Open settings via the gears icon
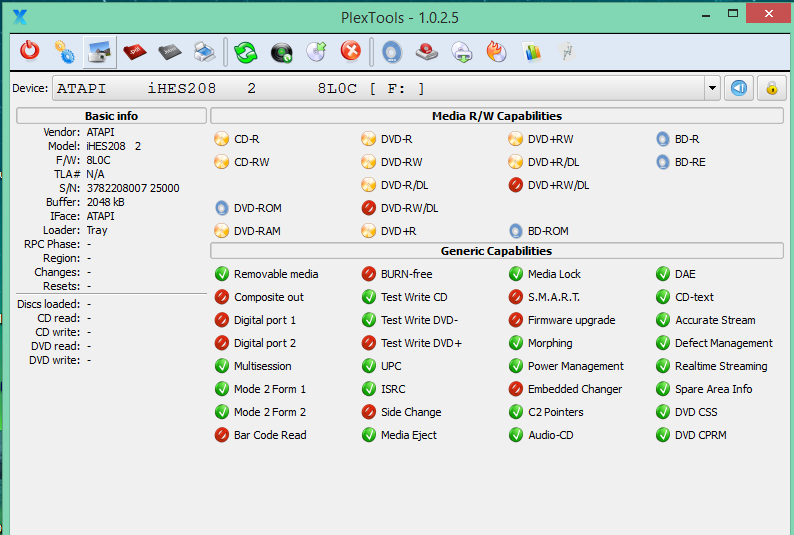 [64, 52]
